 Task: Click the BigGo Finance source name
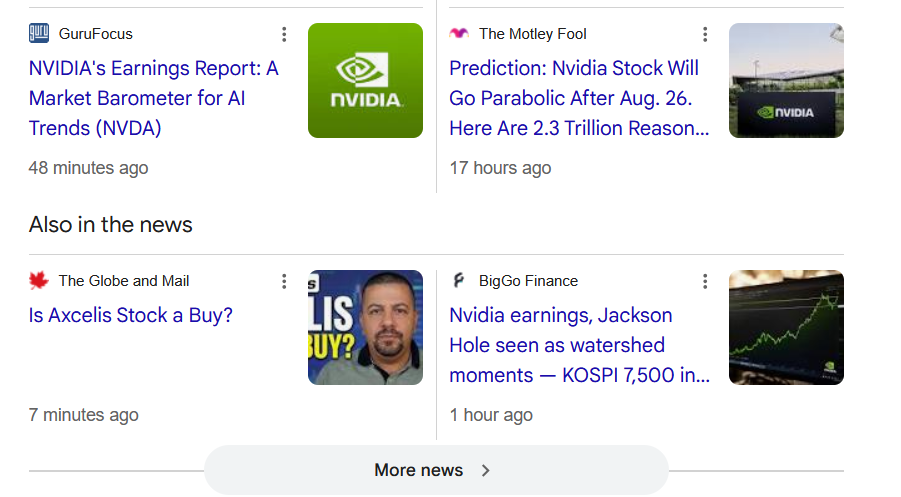528,281
